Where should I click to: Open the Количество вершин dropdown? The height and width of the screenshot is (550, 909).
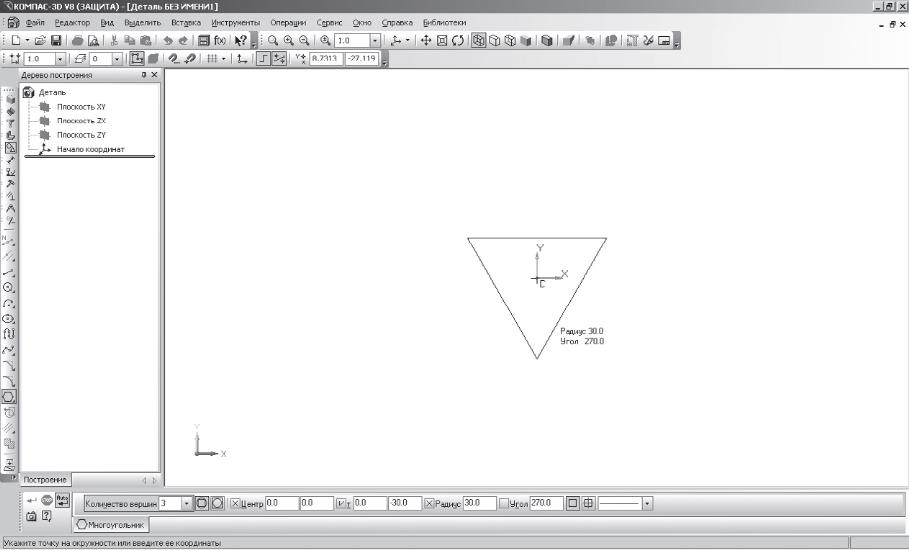point(186,504)
